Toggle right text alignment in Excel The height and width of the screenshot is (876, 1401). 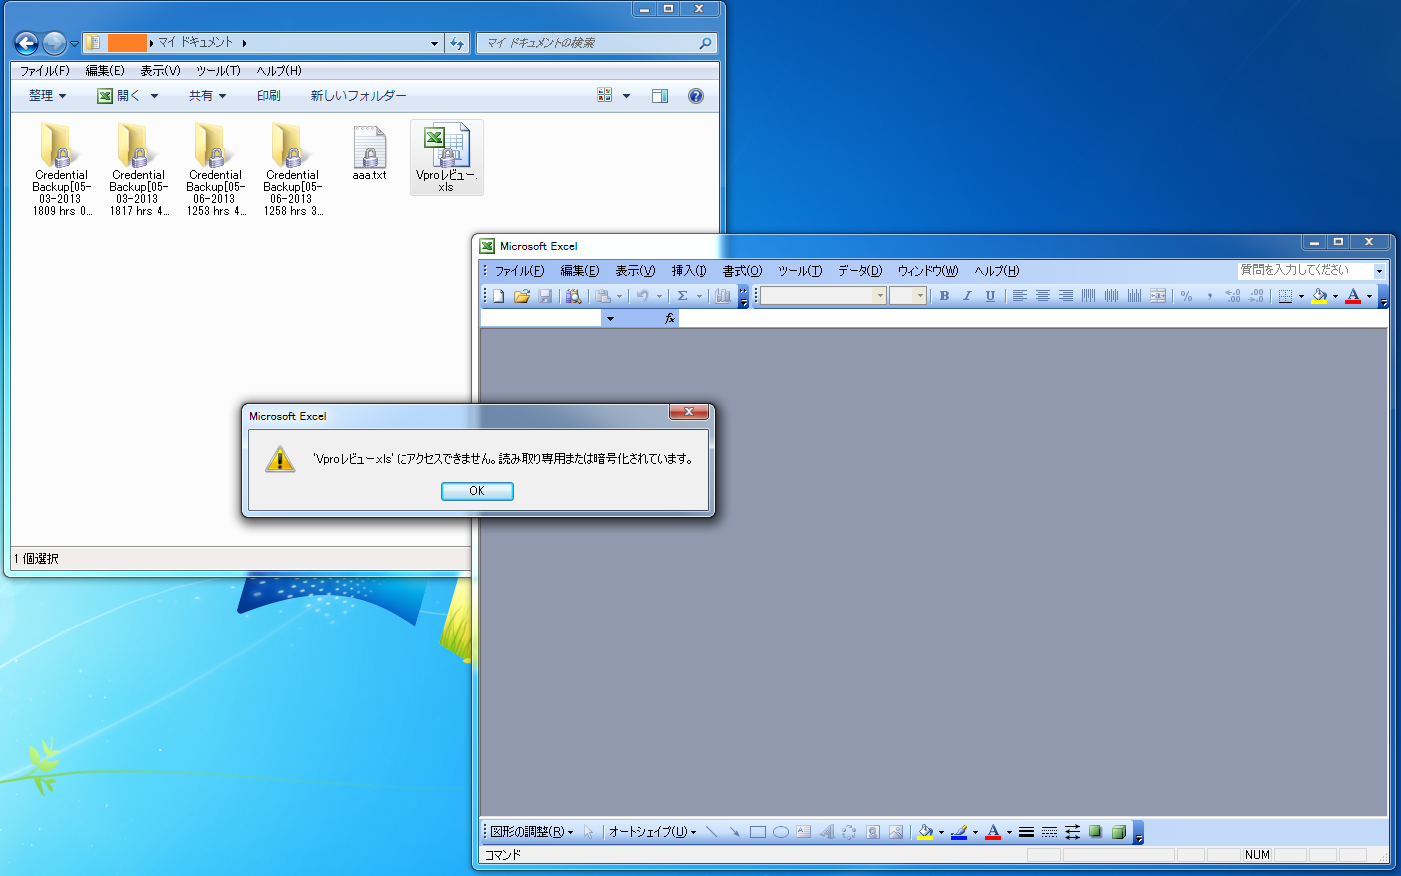pos(1065,296)
